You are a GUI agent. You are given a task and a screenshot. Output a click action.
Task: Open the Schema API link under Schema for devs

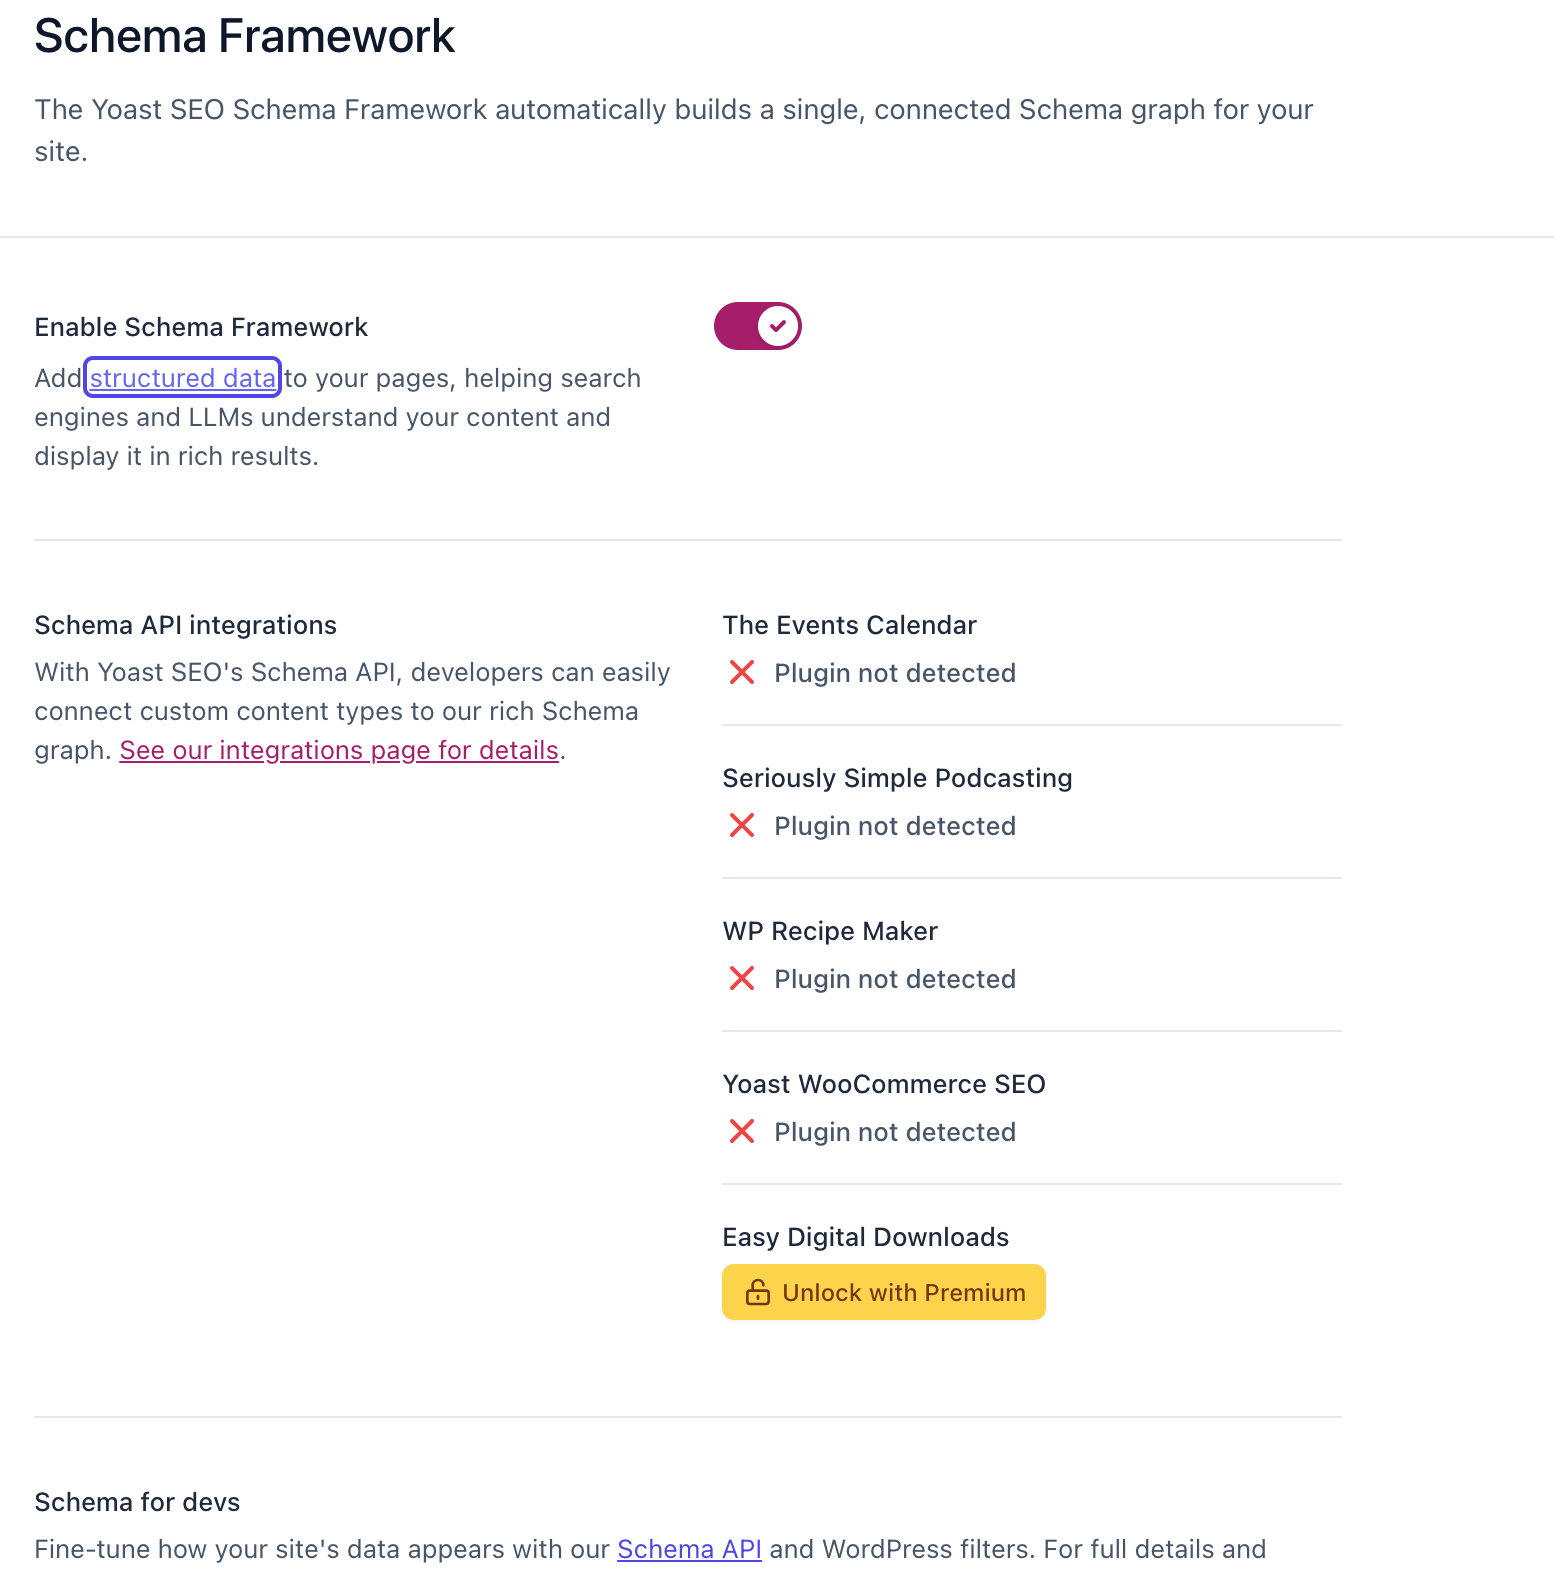click(x=688, y=1548)
